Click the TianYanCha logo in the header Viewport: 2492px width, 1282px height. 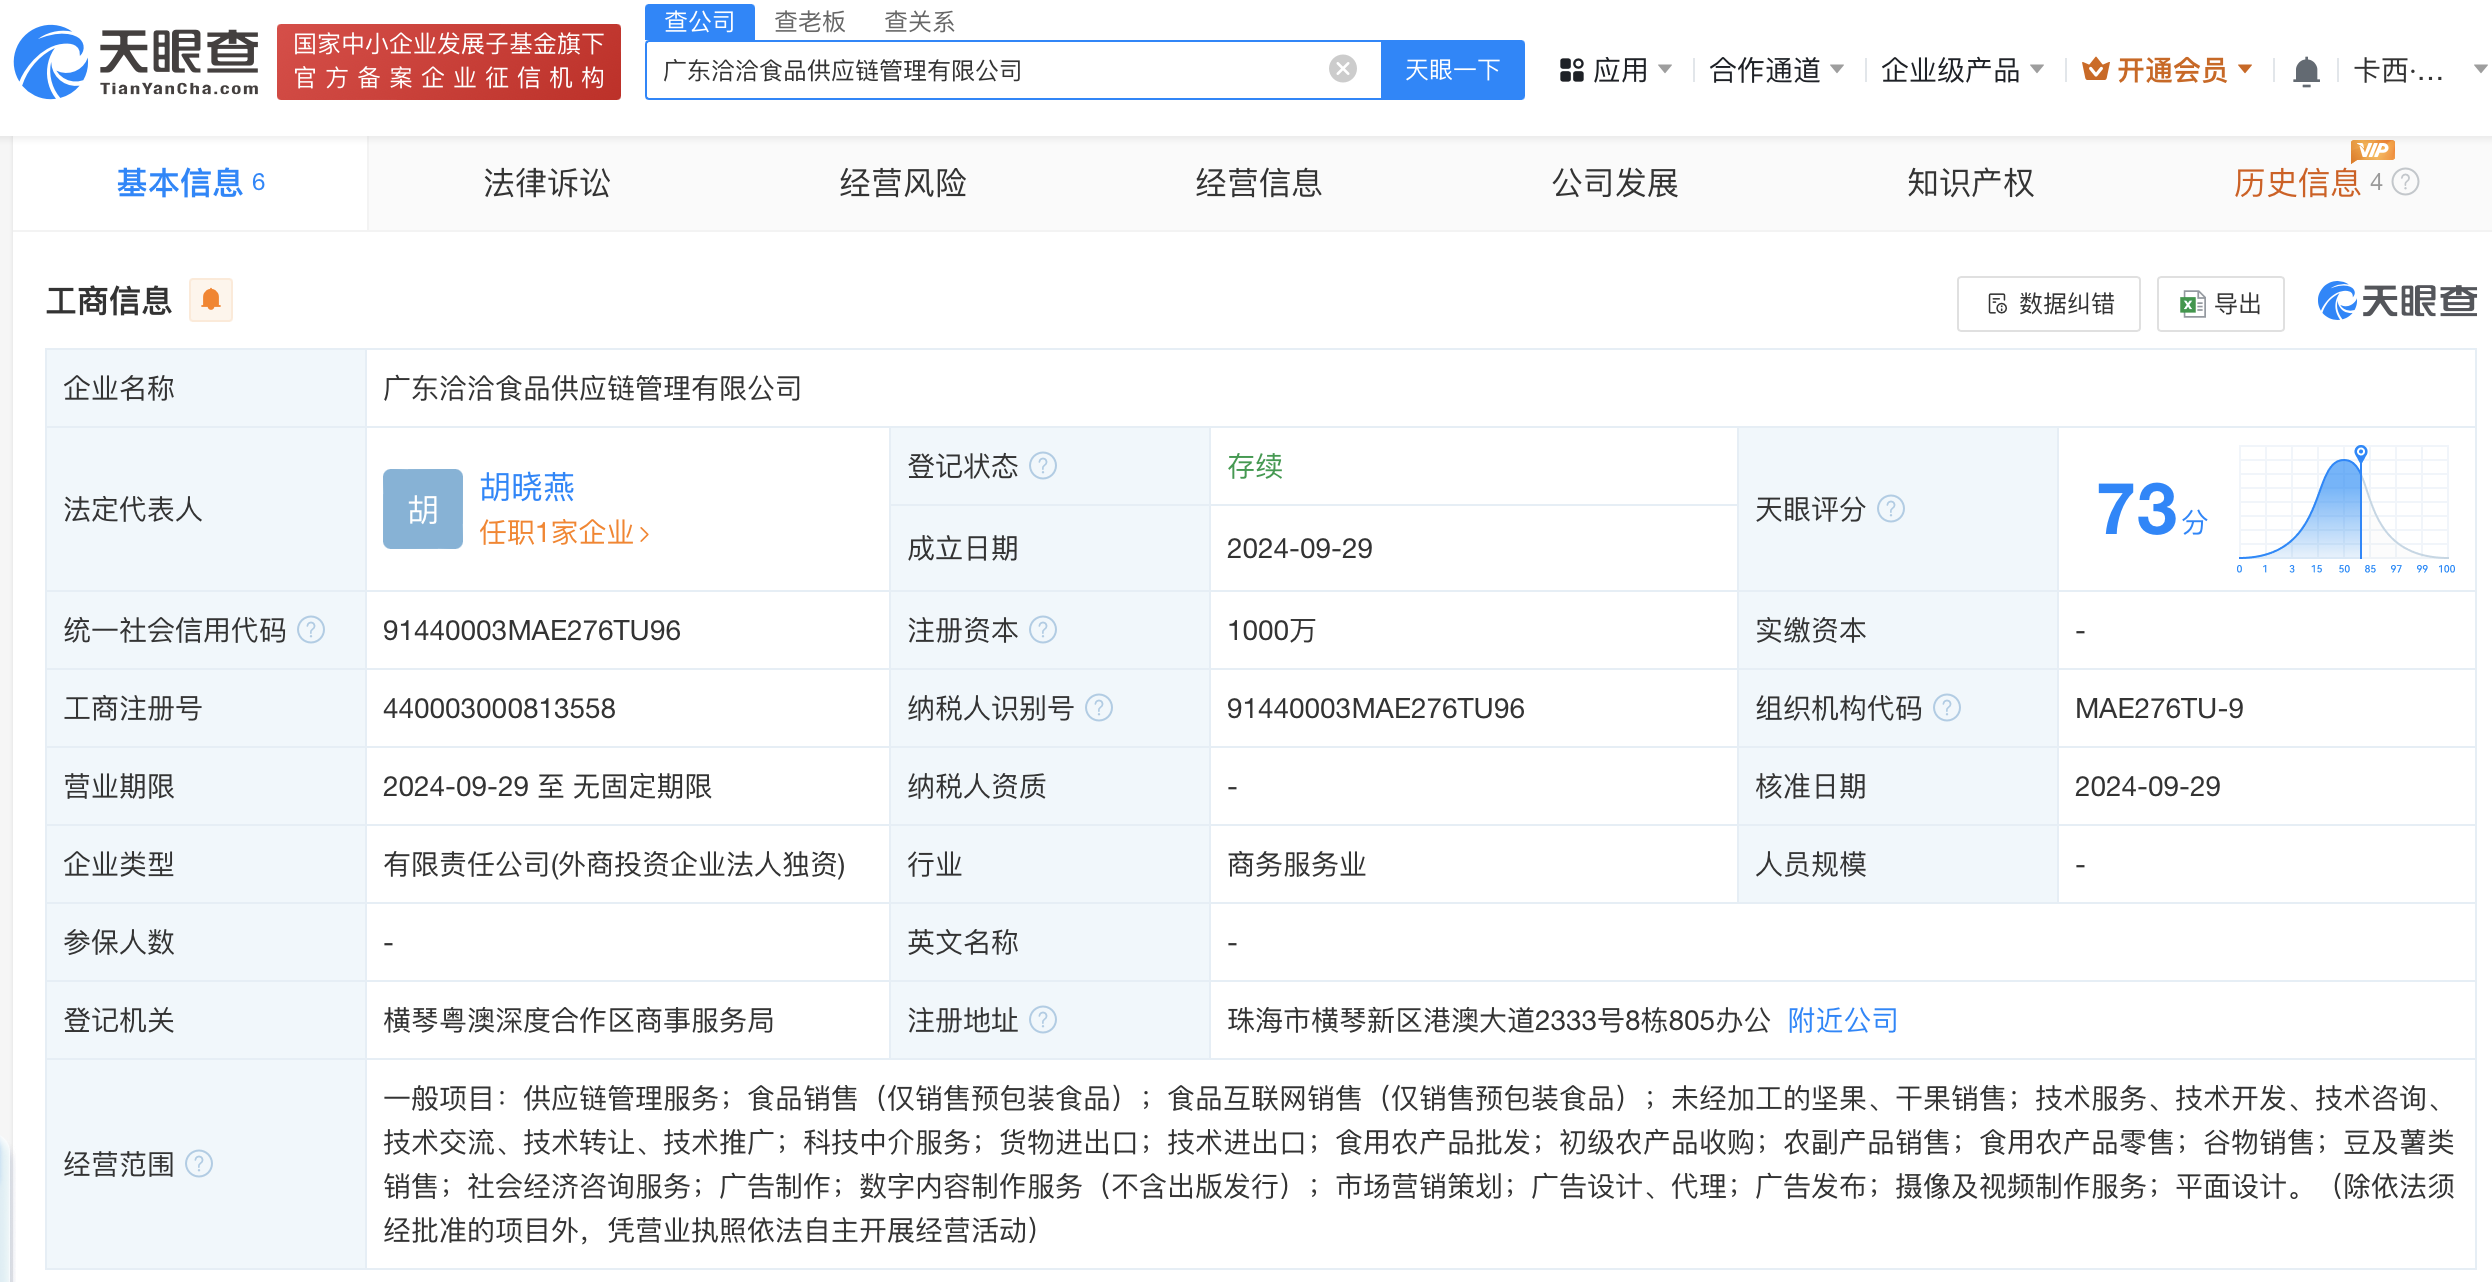point(137,62)
